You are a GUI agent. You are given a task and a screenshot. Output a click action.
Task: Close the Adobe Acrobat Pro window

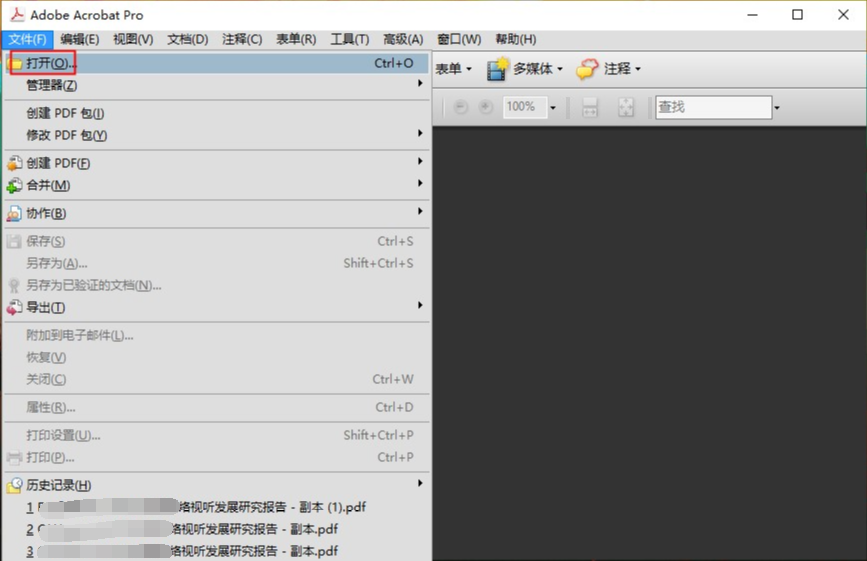843,15
